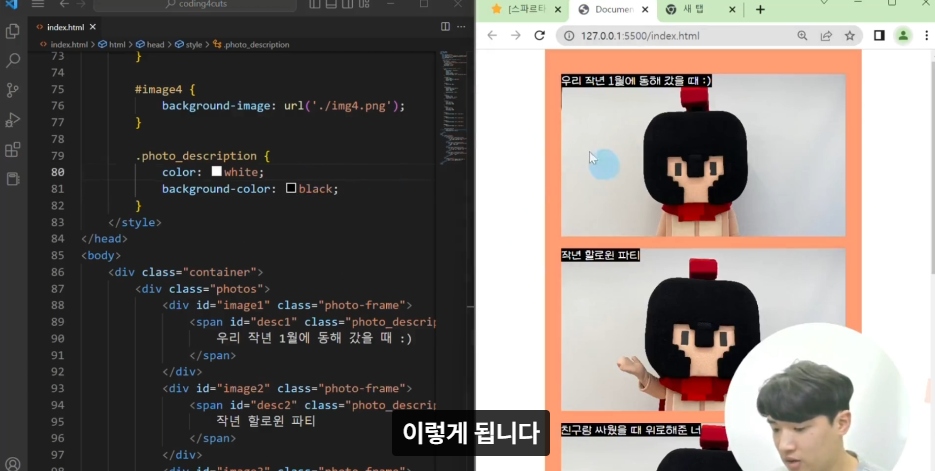935x471 pixels.
Task: Click the white color swatch in CSS
Action: 216,172
